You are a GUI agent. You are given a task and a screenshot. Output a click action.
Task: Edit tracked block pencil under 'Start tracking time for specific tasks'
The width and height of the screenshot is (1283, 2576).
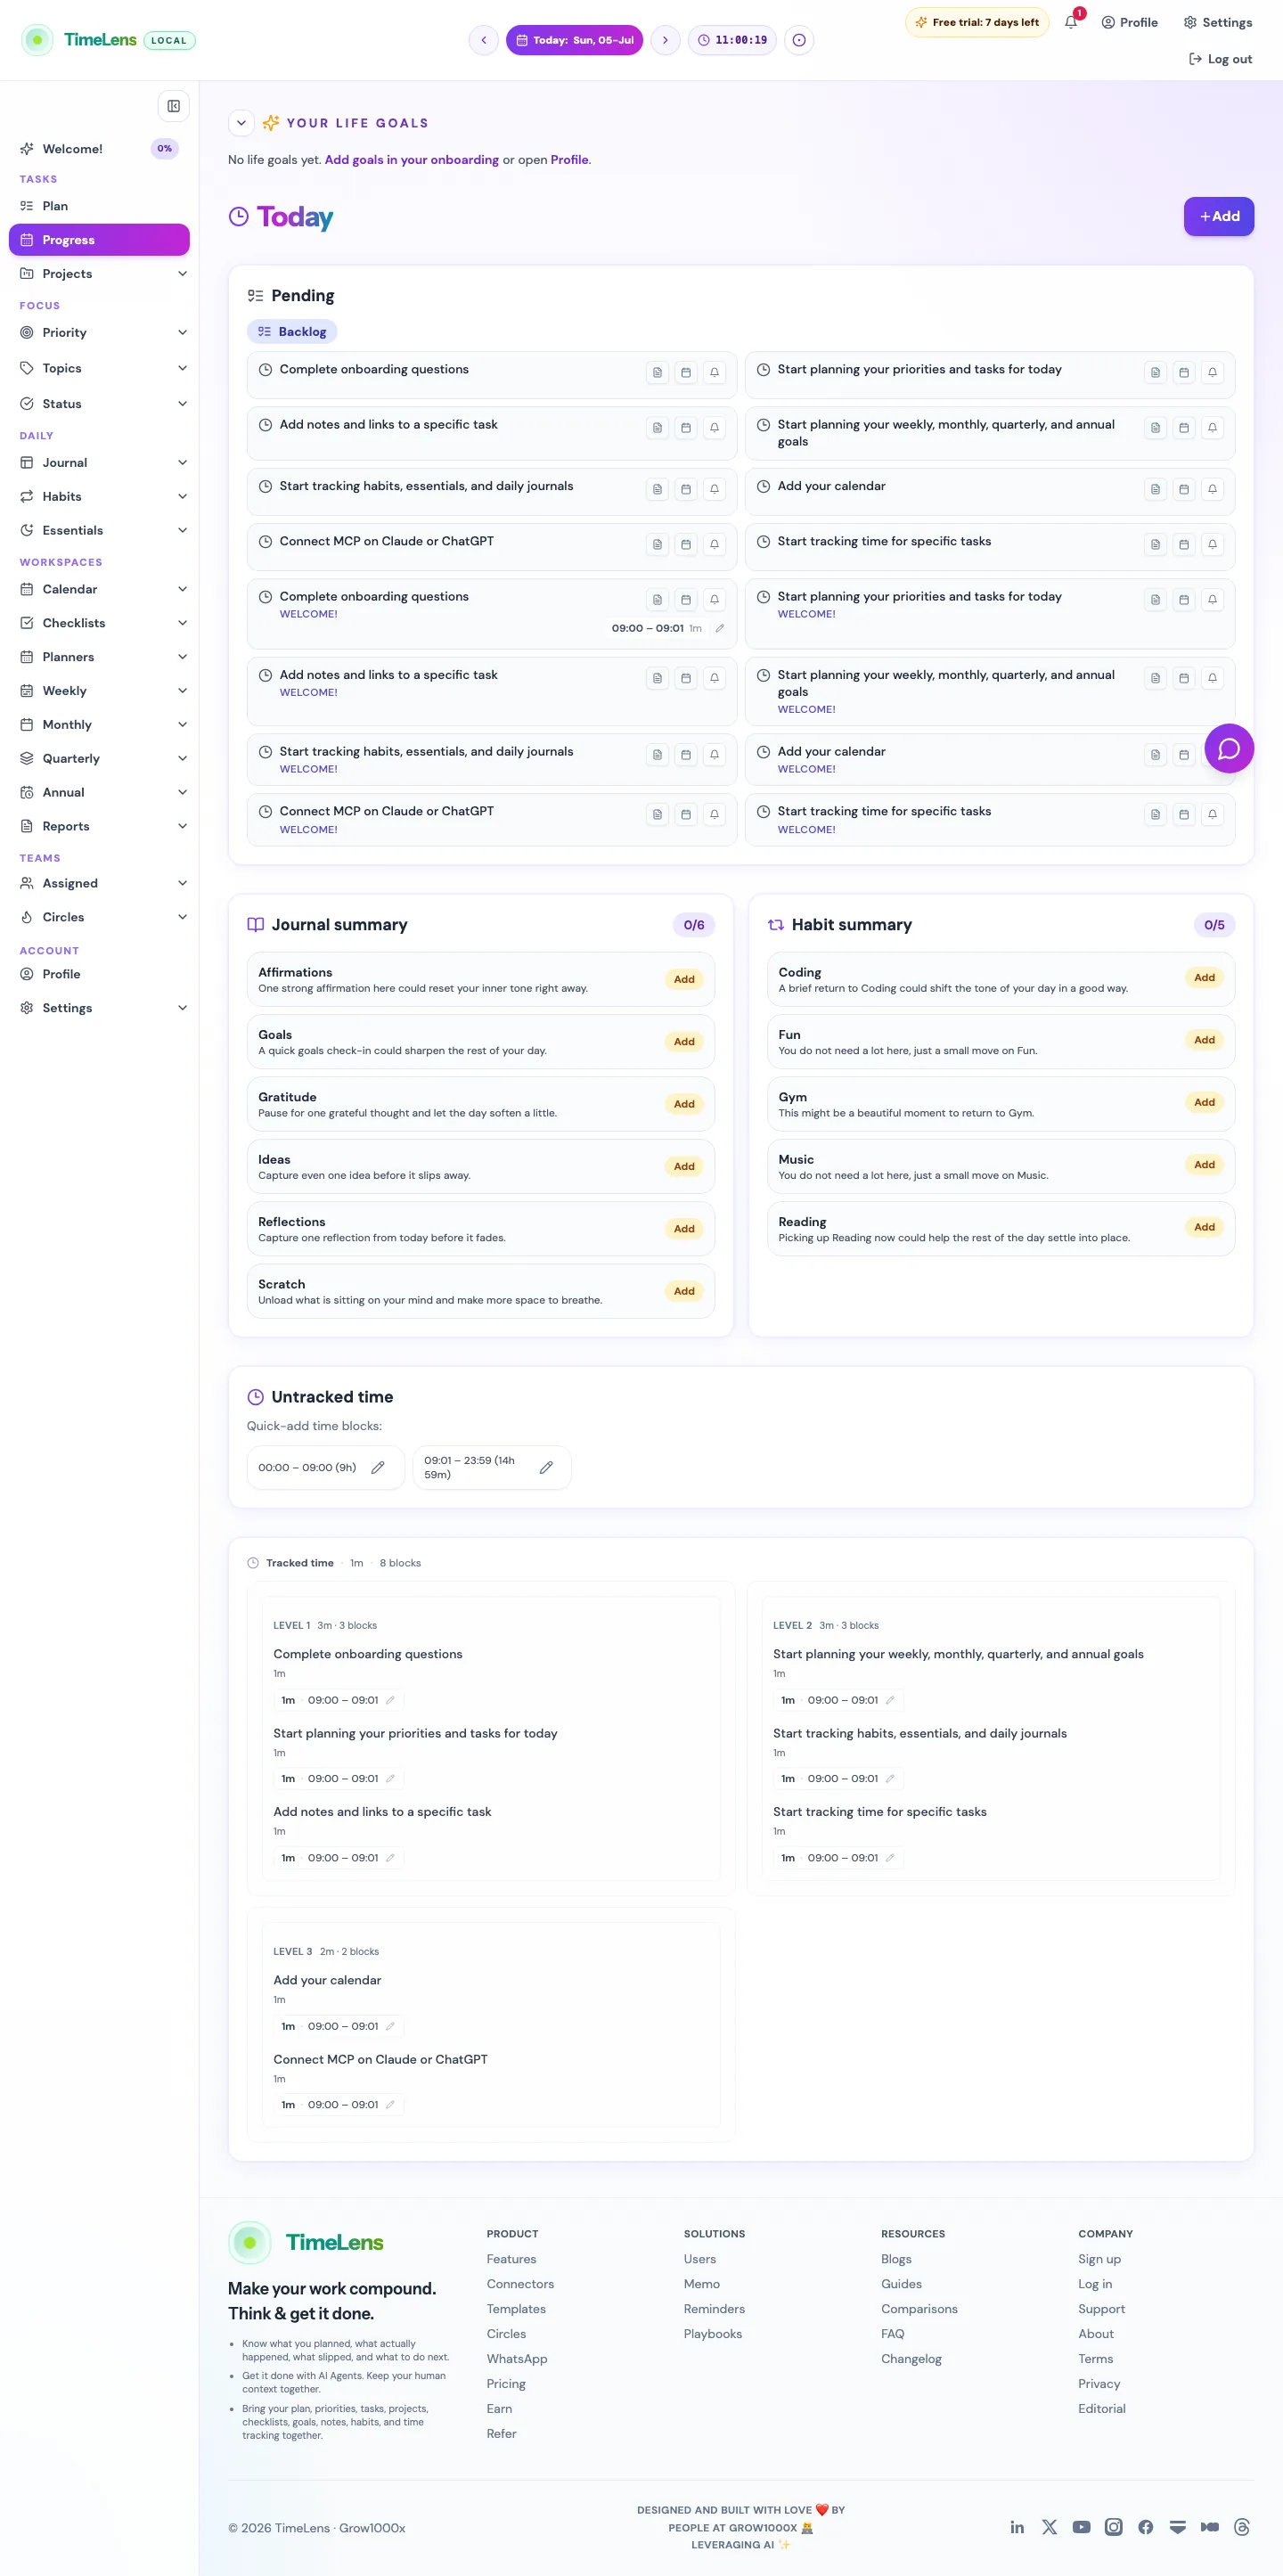click(x=890, y=1858)
